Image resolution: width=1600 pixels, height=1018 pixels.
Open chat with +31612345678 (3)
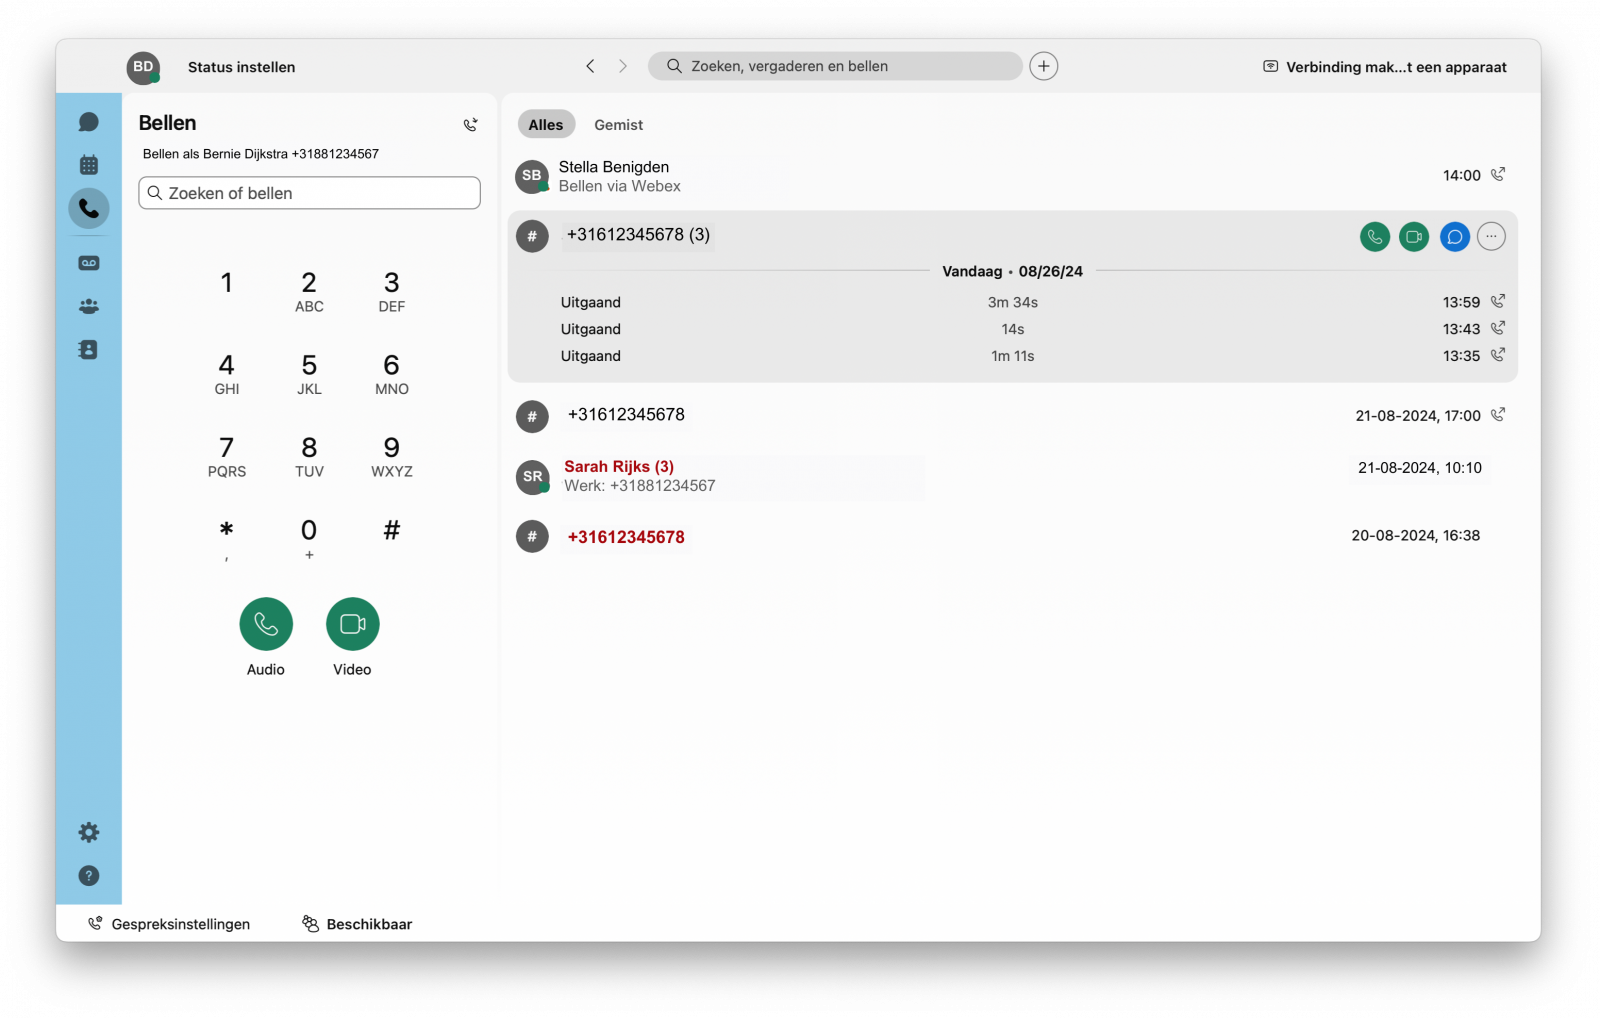click(1454, 237)
